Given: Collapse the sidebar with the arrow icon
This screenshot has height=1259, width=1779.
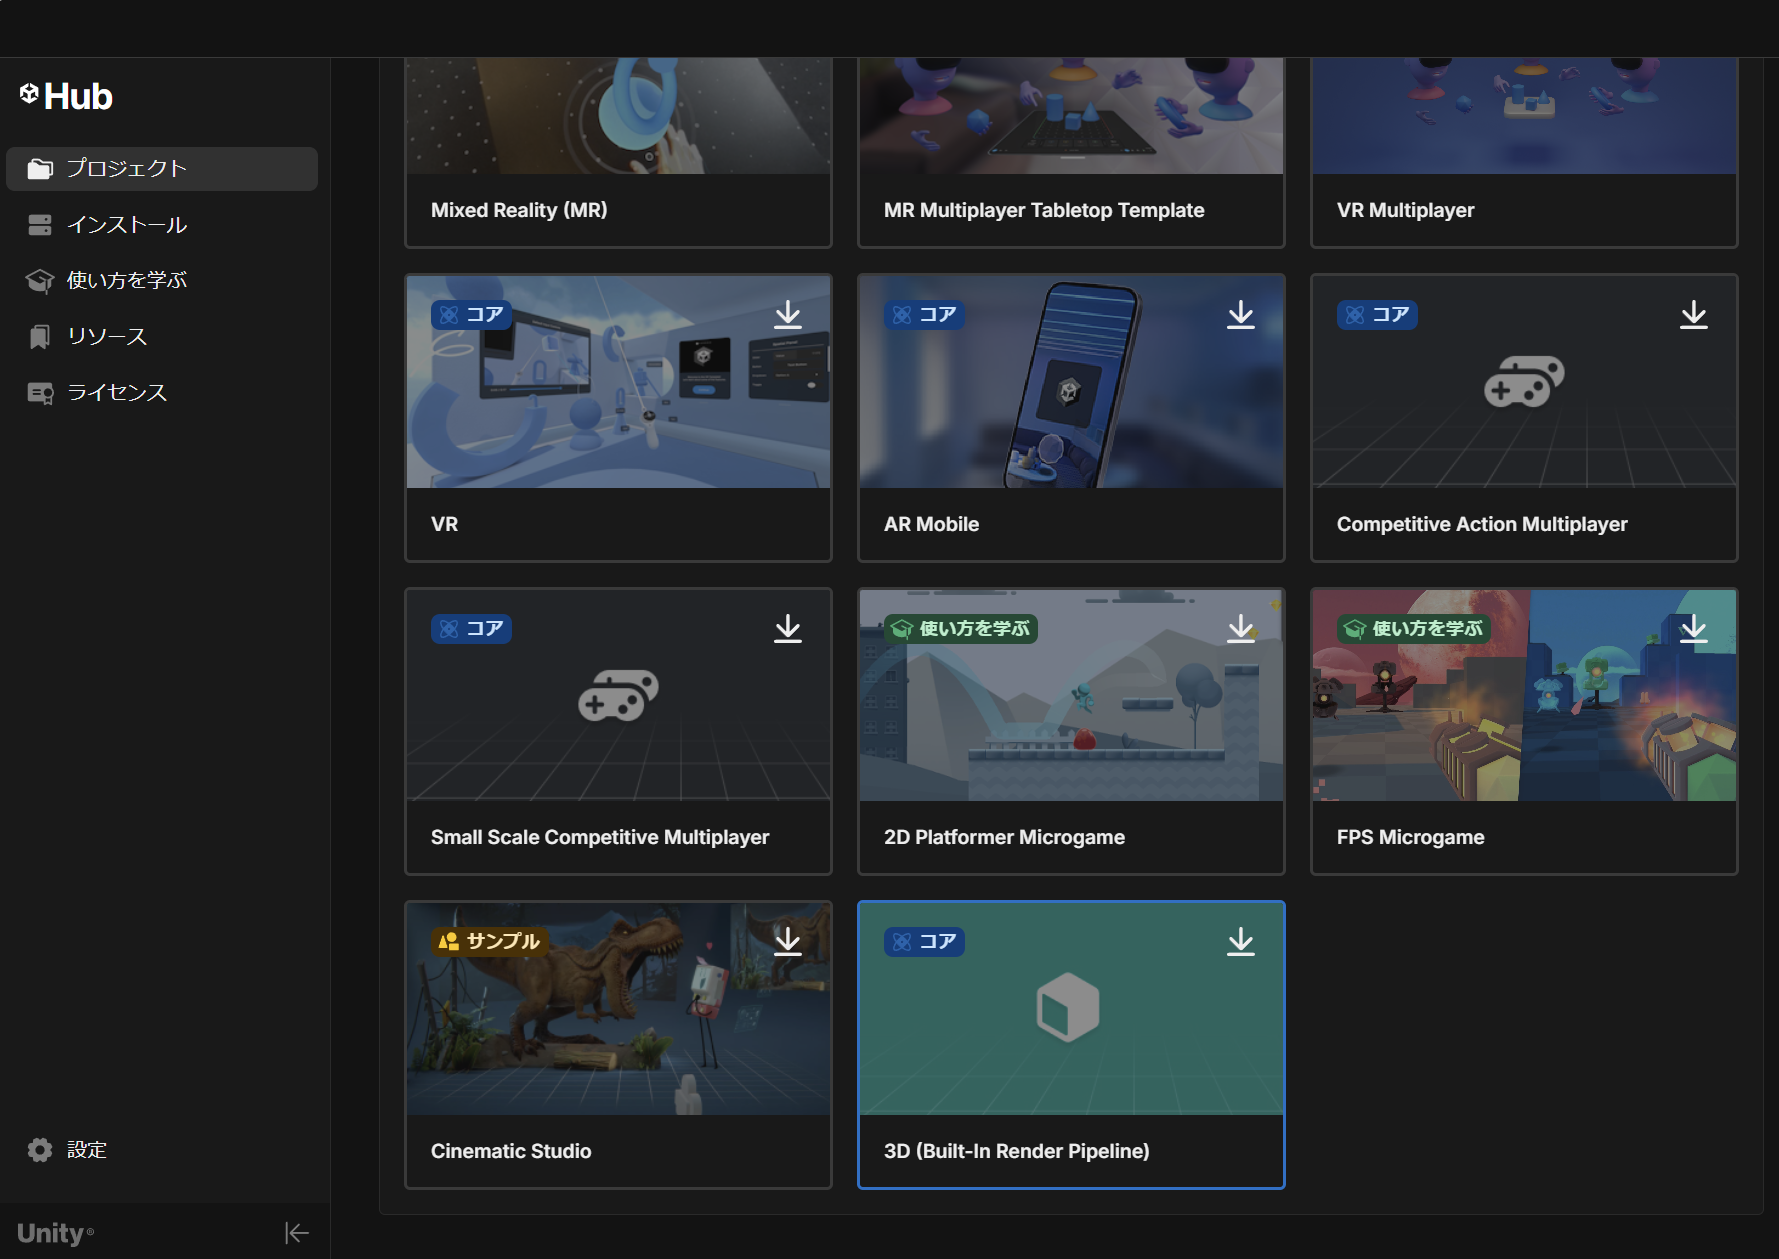Looking at the screenshot, I should (x=296, y=1233).
